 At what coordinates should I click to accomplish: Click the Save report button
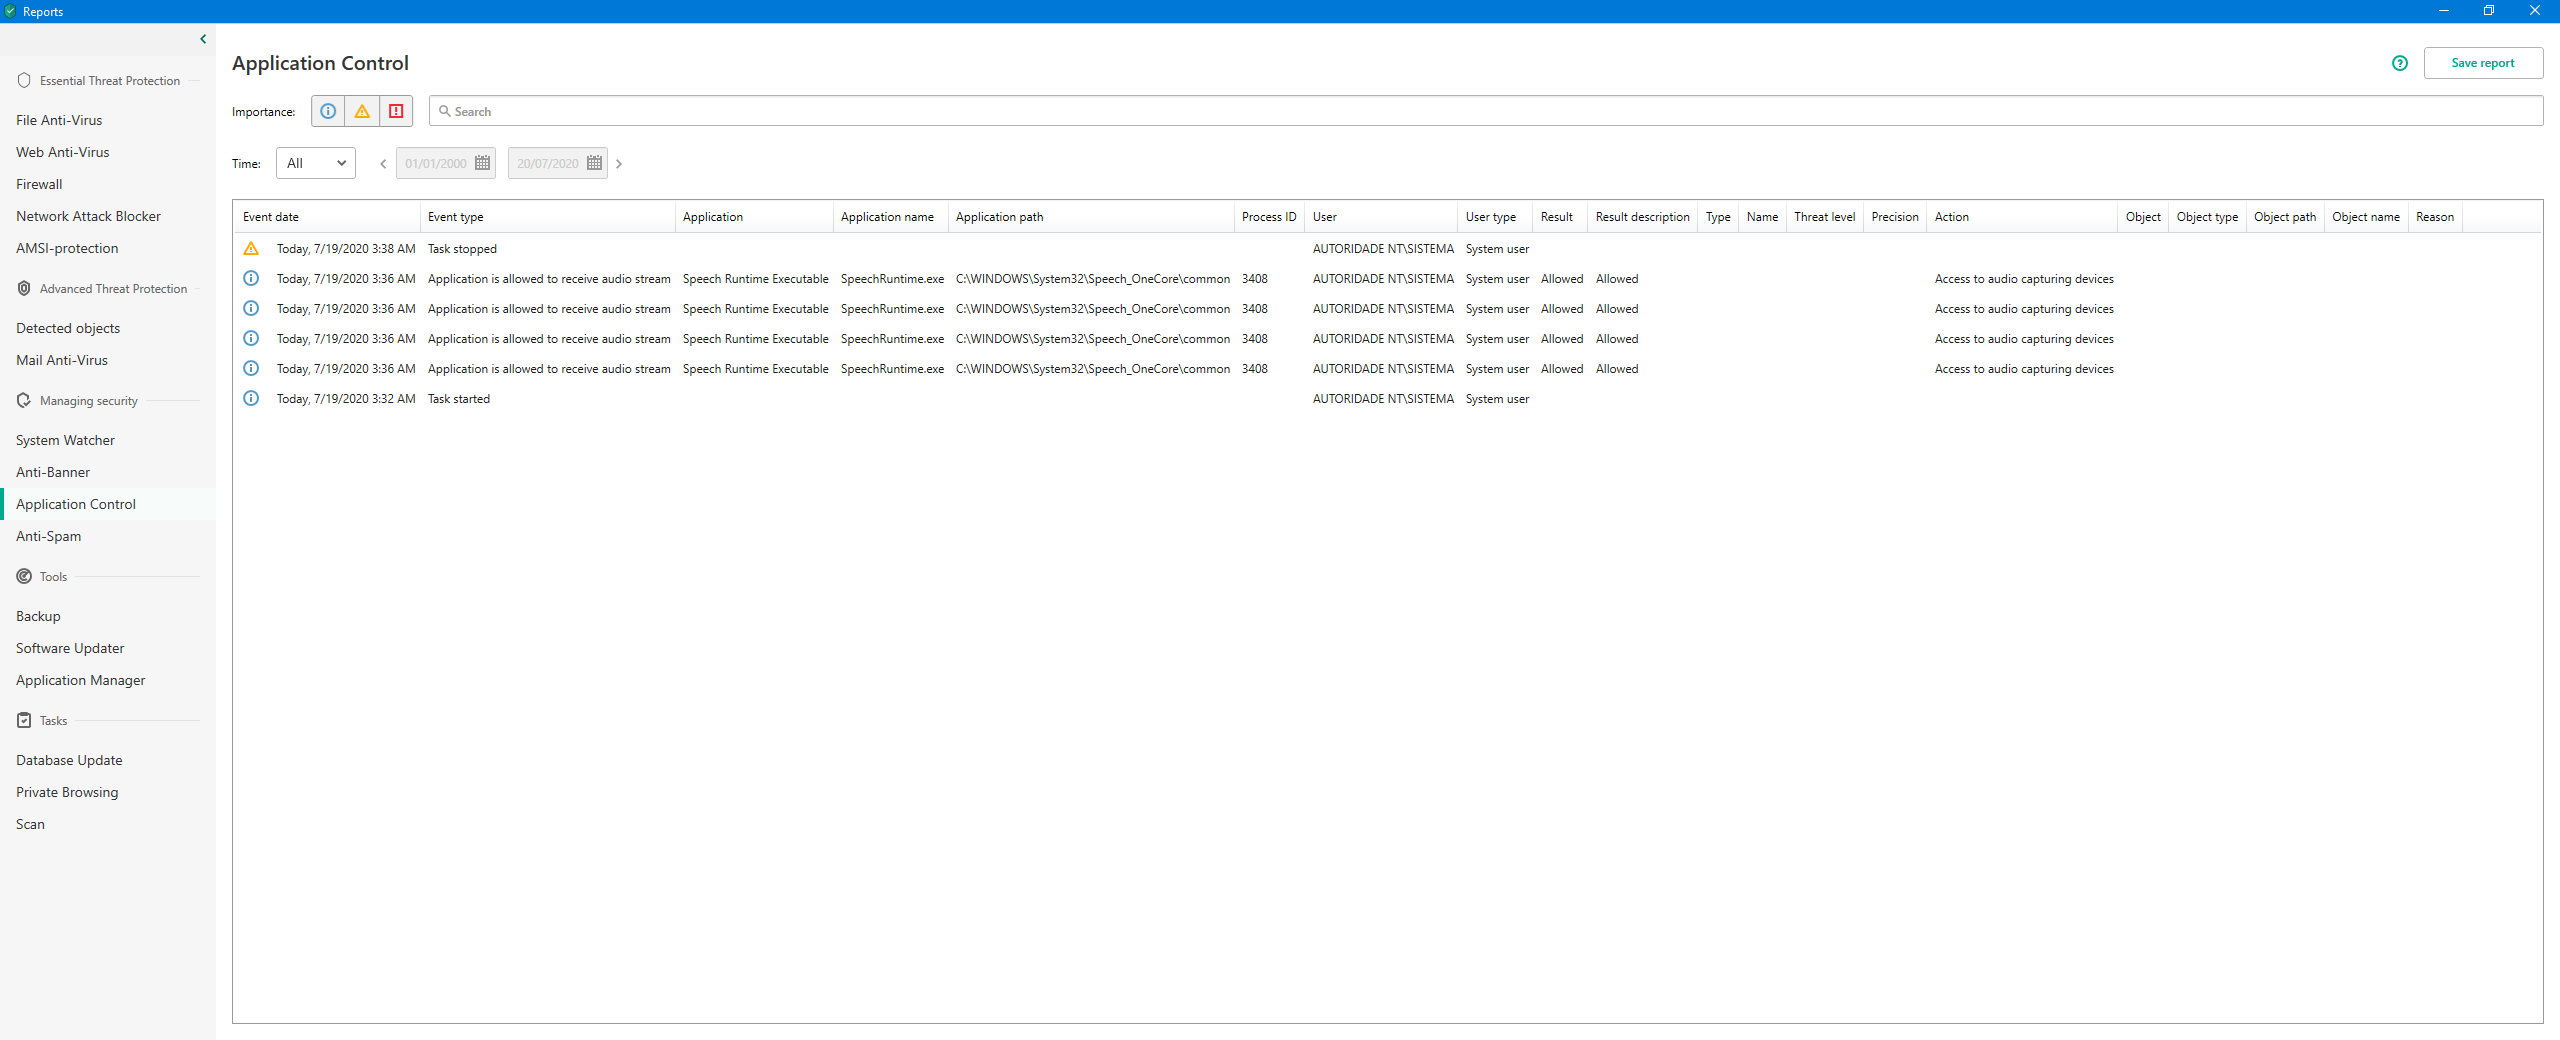pos(2482,63)
